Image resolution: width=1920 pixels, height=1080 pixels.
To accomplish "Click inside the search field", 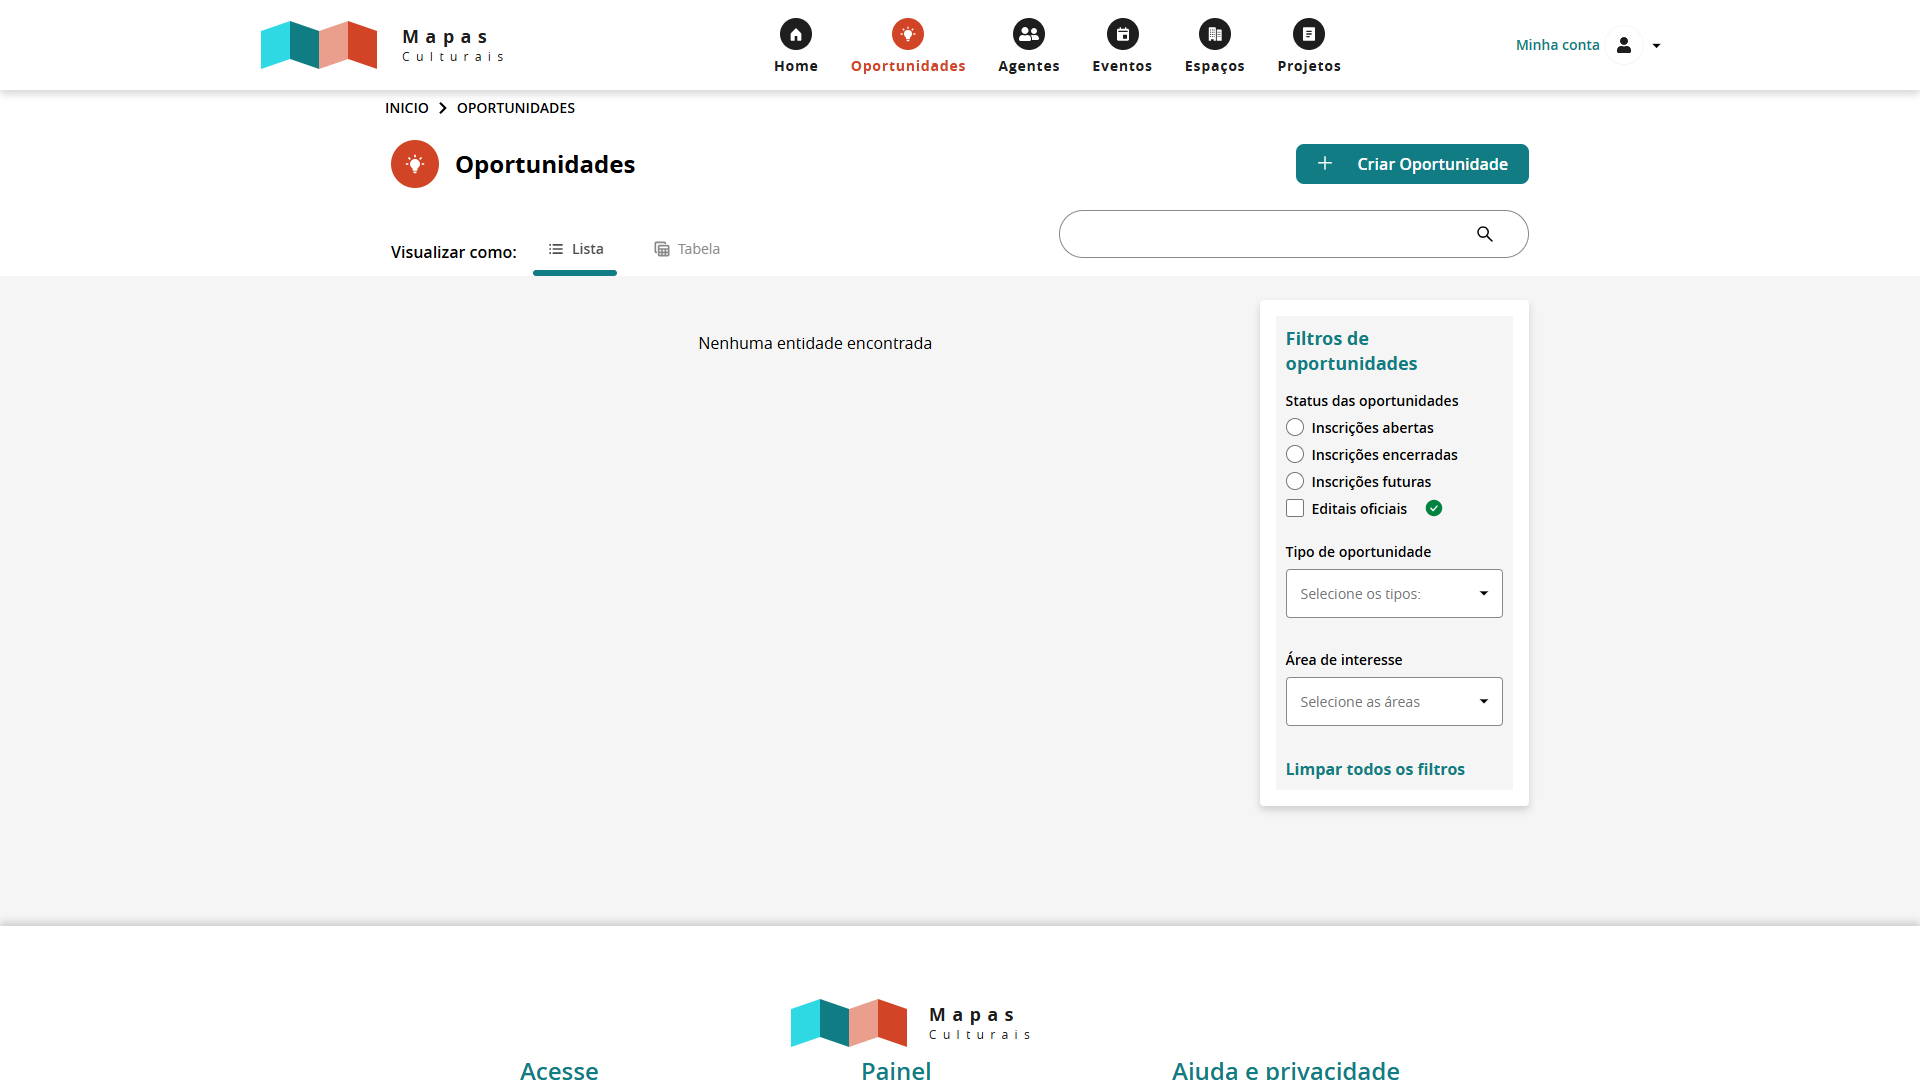I will (1260, 233).
